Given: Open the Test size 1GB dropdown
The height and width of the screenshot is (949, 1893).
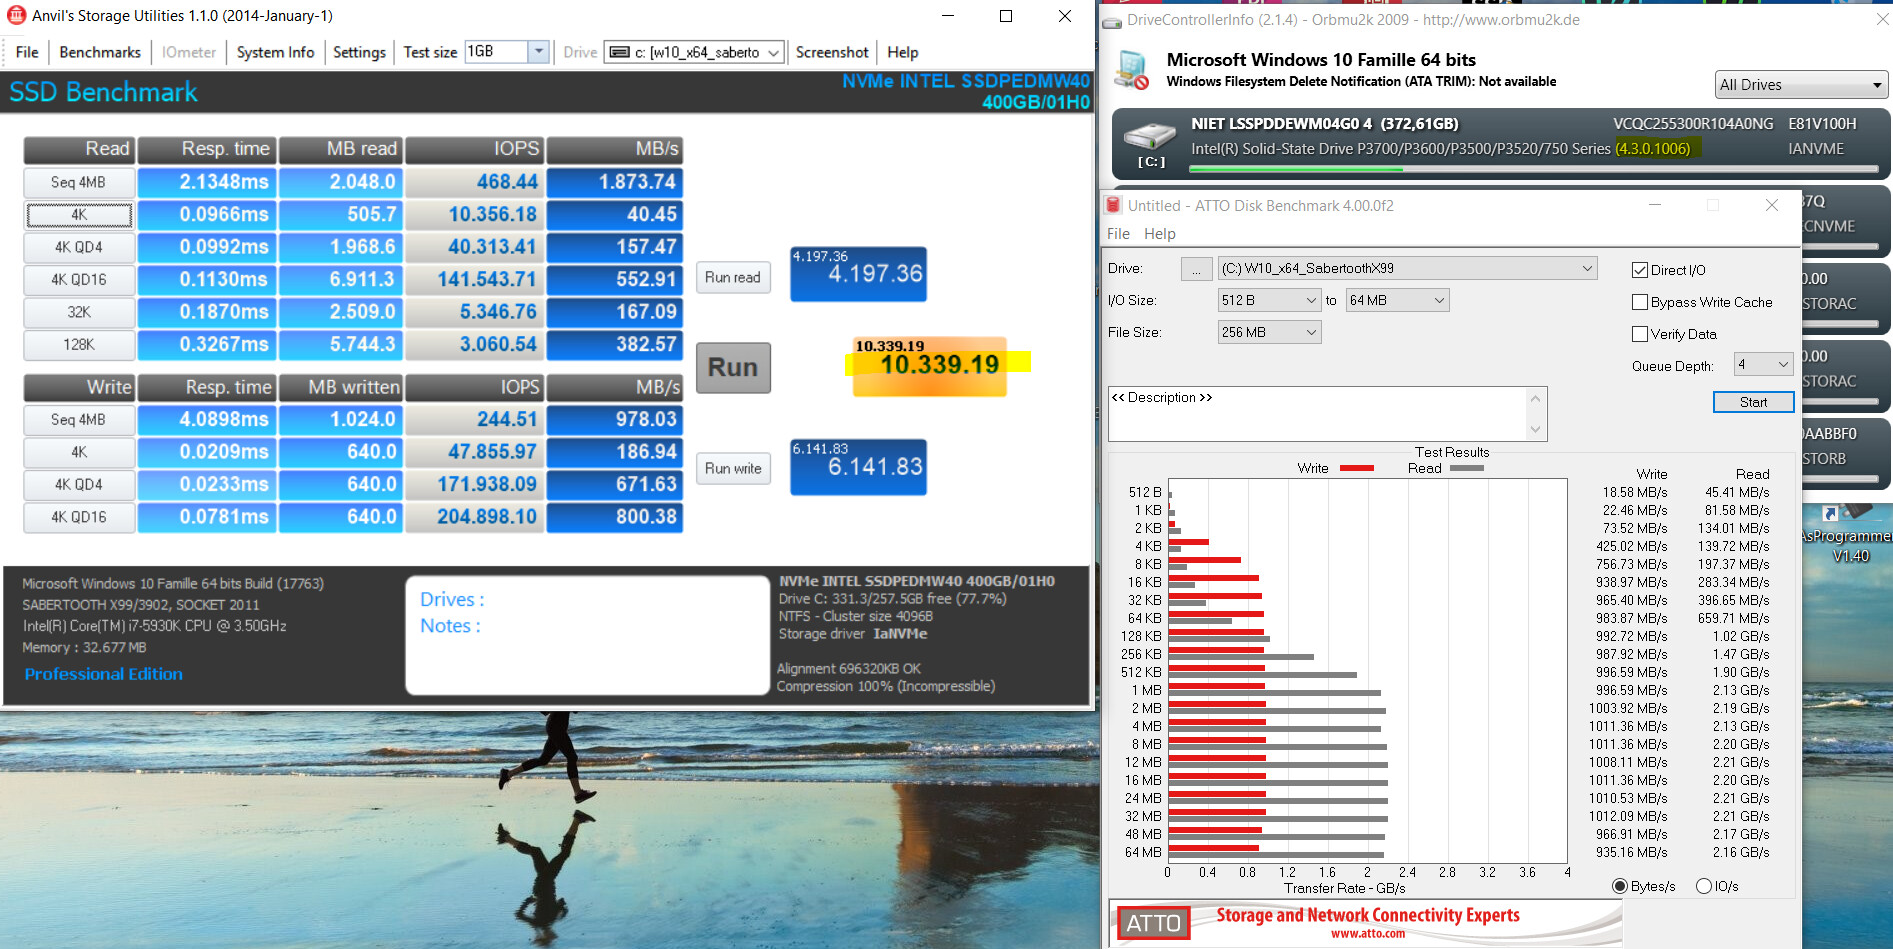Looking at the screenshot, I should (x=539, y=51).
